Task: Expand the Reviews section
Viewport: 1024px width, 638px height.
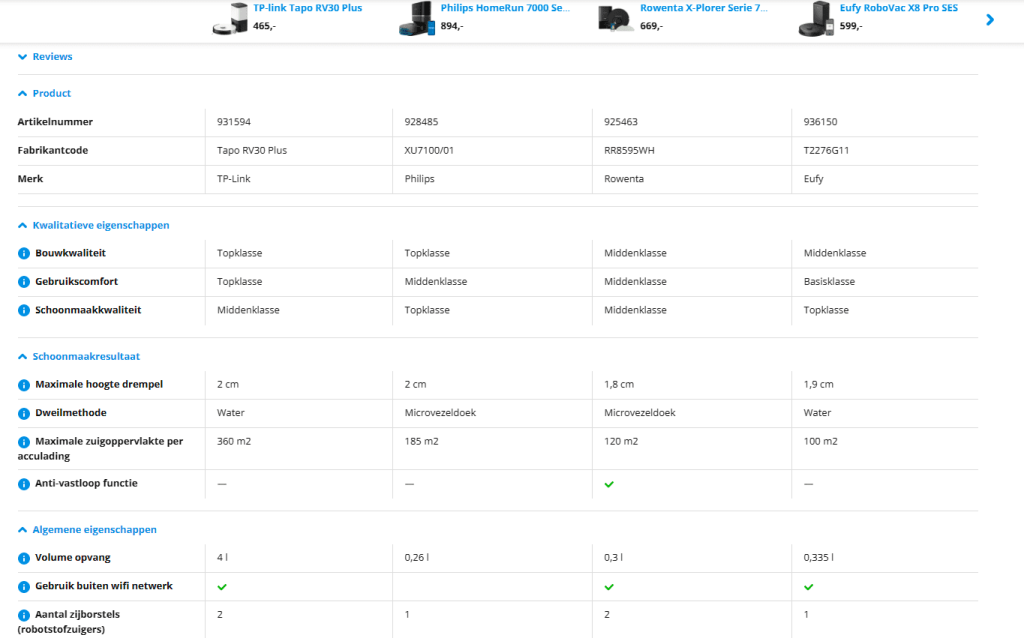Action: click(45, 57)
